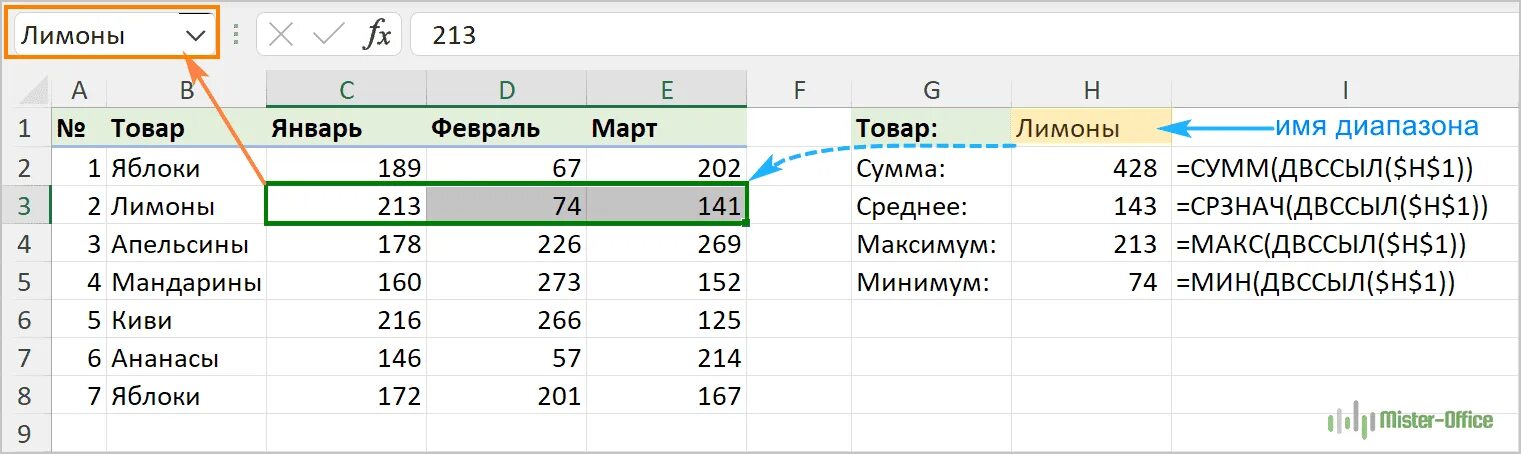Select row 8 header
The width and height of the screenshot is (1521, 454).
26,397
